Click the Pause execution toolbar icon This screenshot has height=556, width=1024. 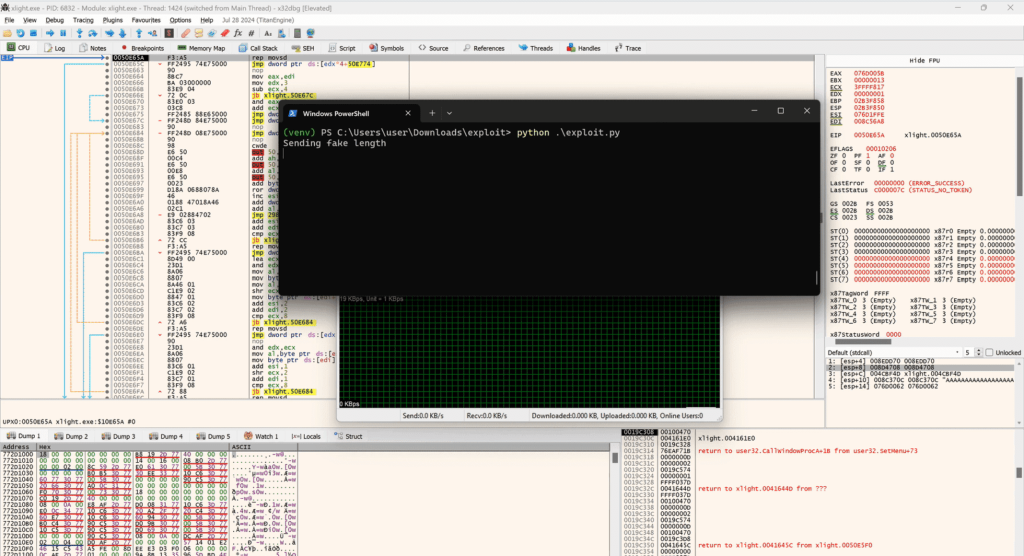[63, 33]
